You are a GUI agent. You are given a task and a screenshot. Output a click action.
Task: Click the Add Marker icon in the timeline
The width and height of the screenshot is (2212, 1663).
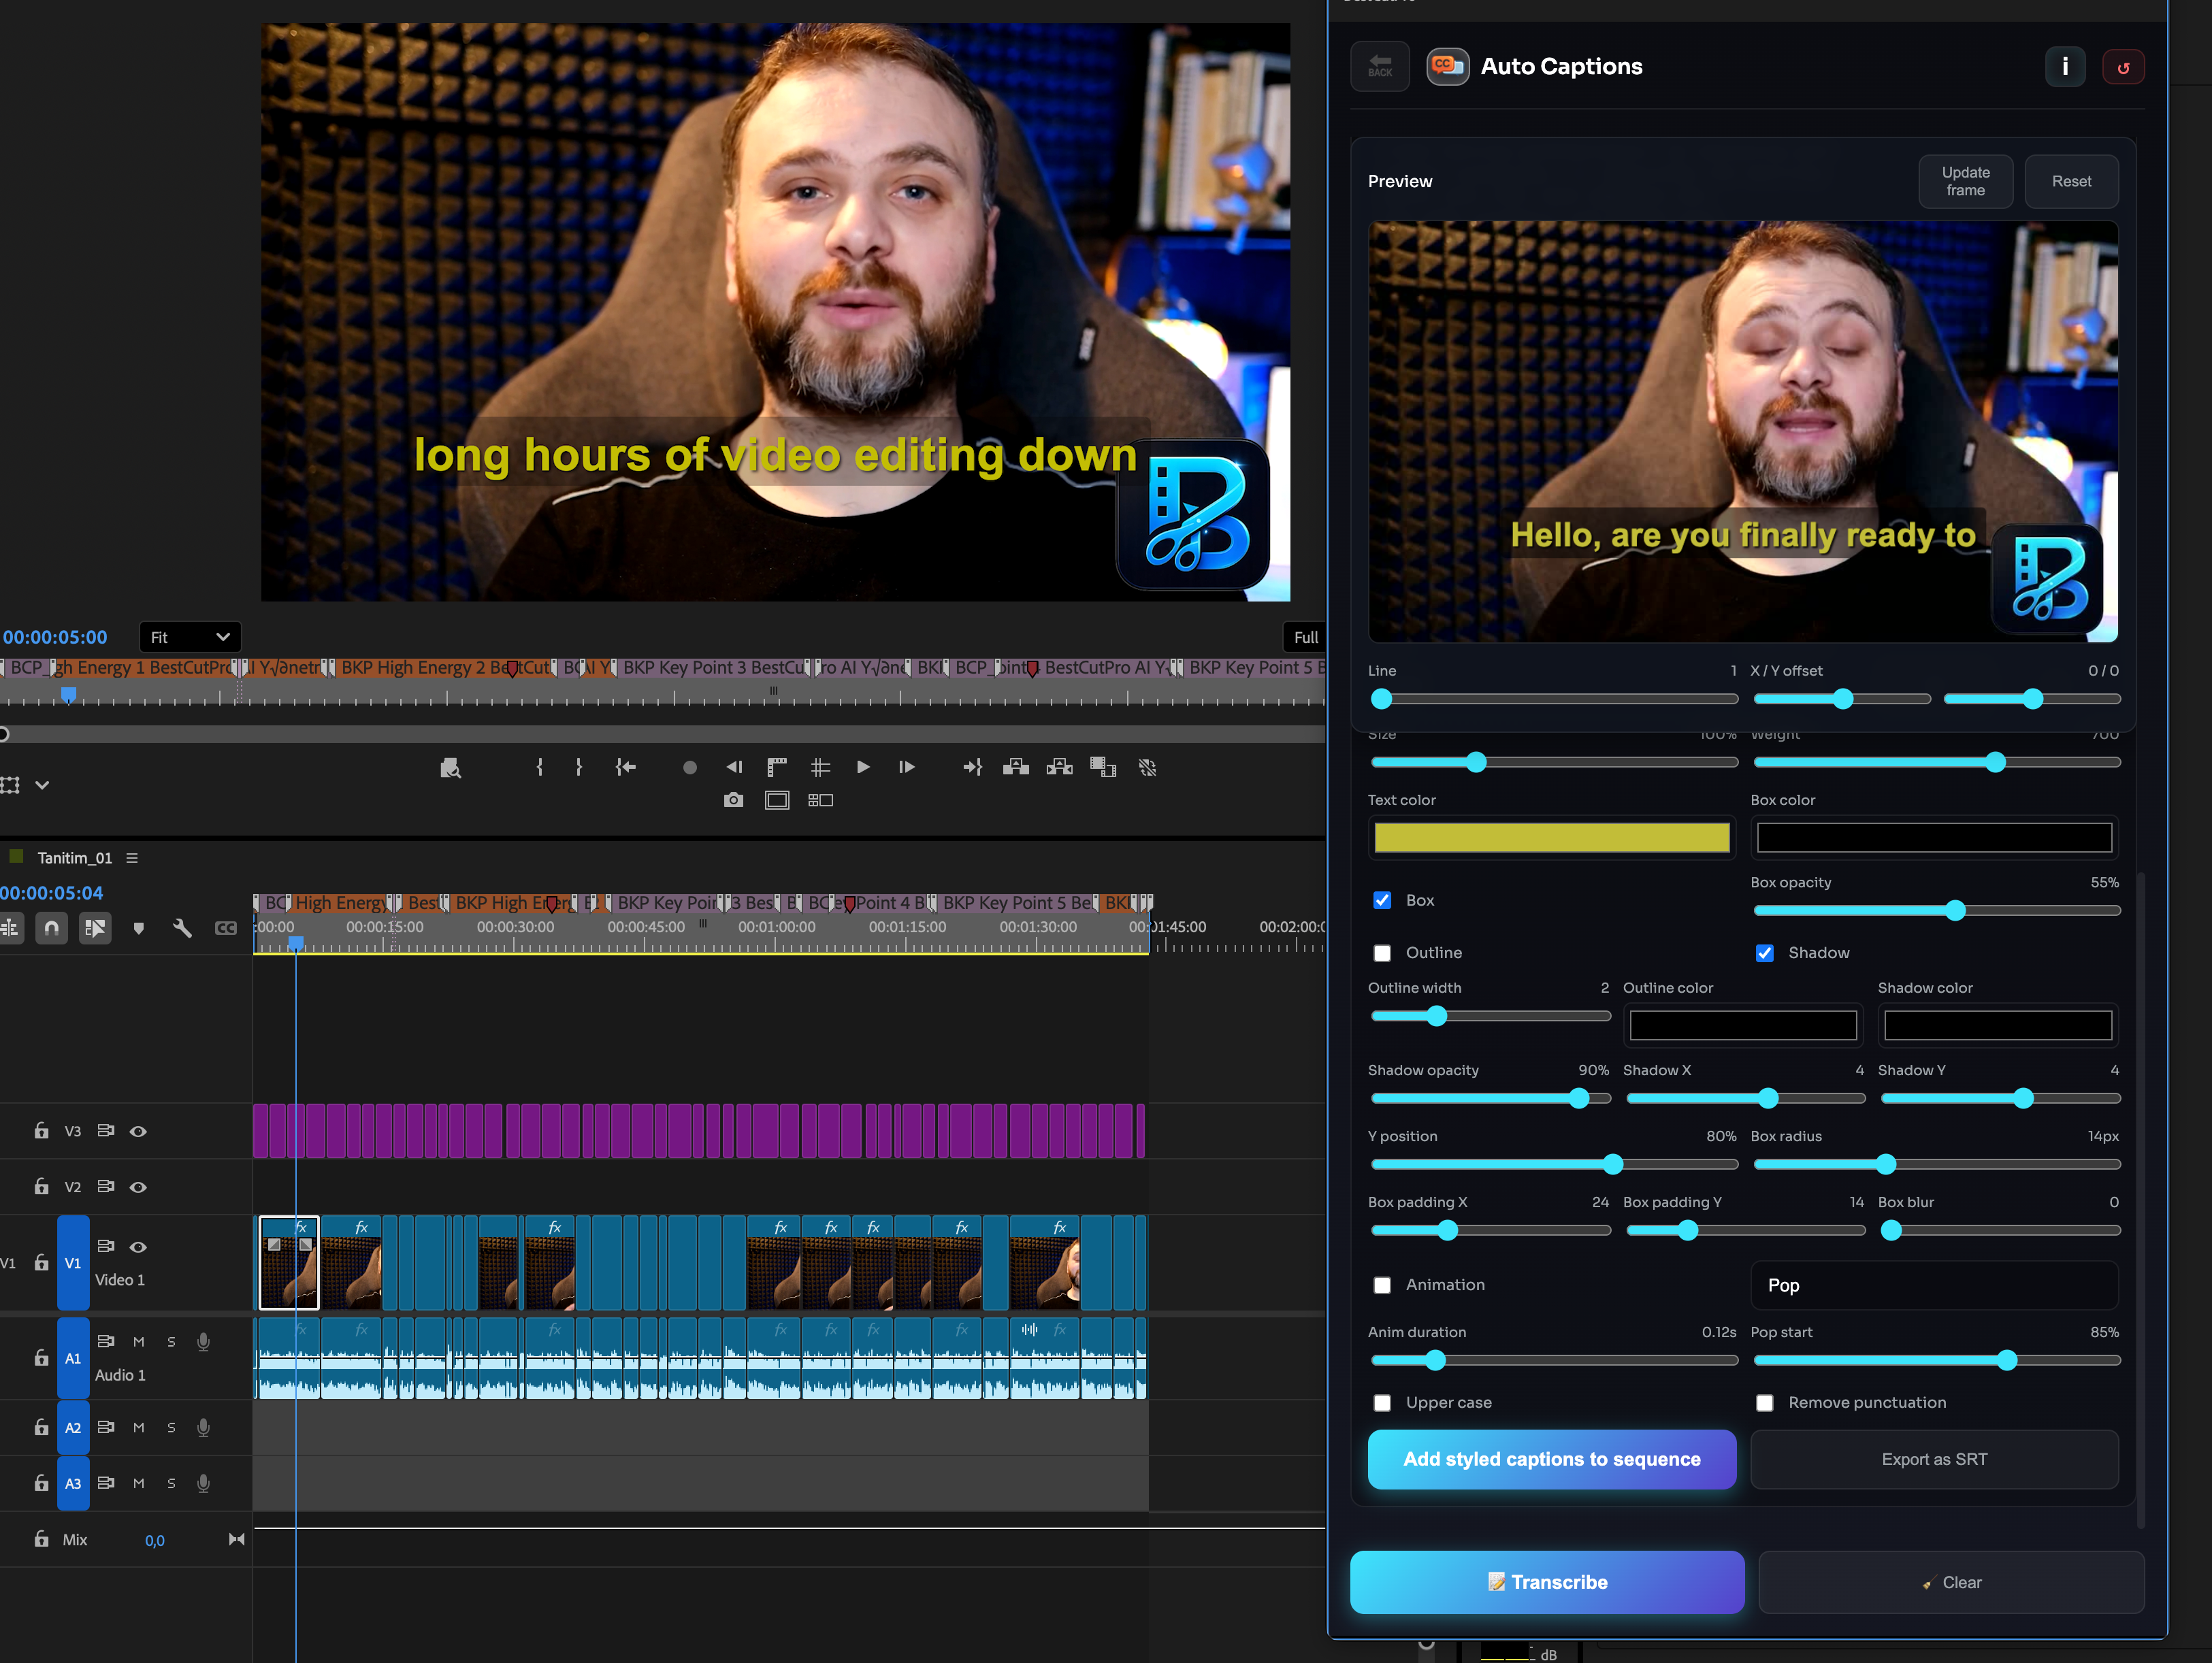click(139, 928)
